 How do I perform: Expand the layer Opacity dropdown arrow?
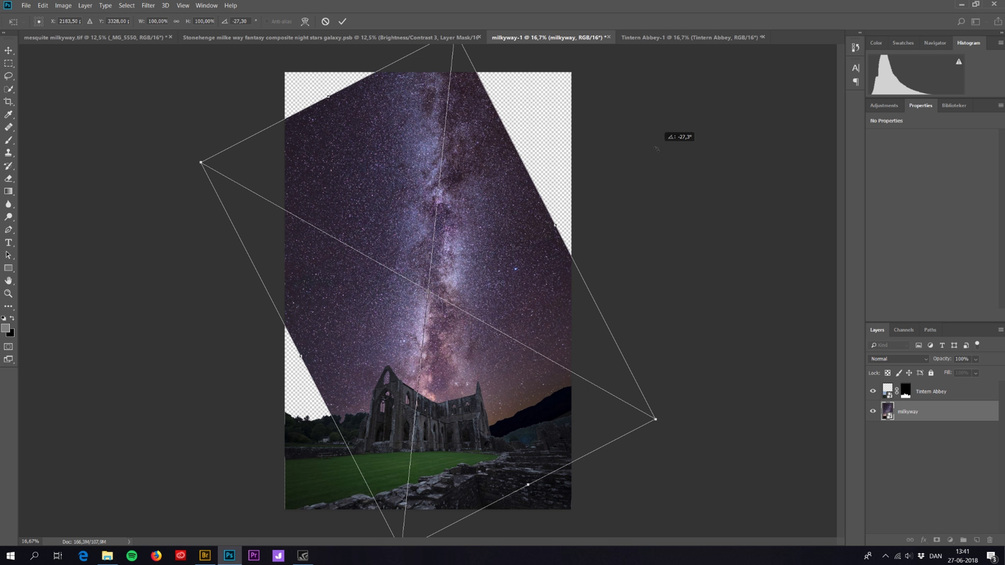tap(976, 359)
